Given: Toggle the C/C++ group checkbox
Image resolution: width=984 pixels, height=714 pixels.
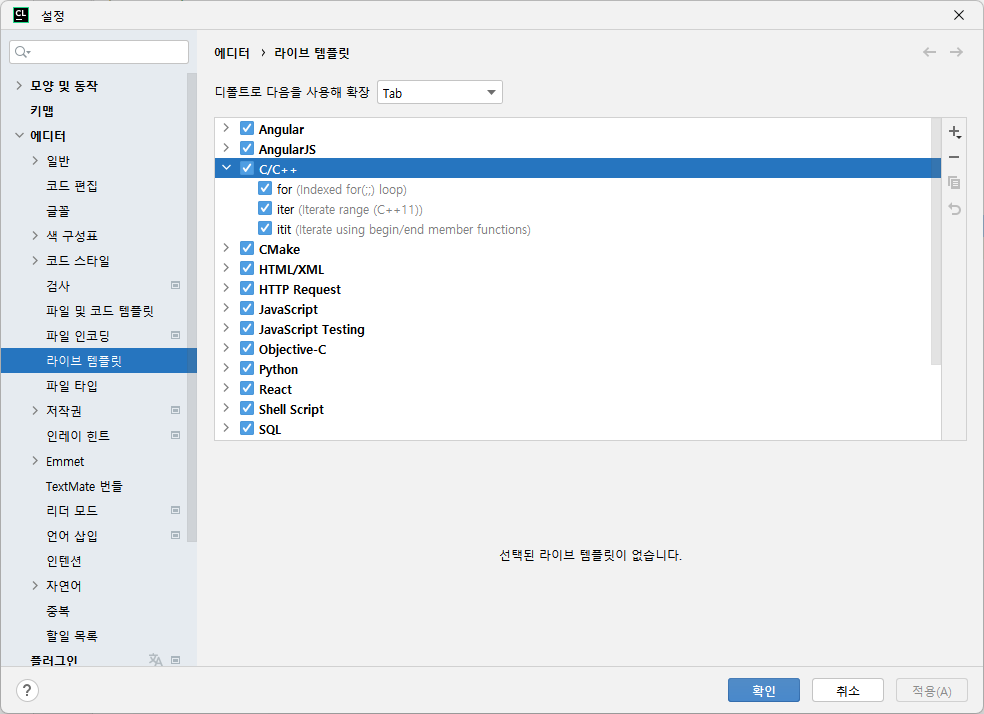Looking at the screenshot, I should pyautogui.click(x=247, y=168).
